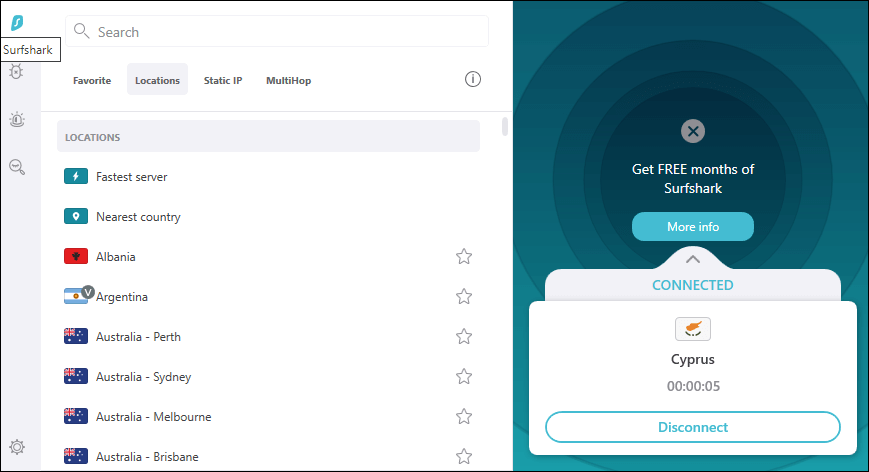The width and height of the screenshot is (869, 472).
Task: Click the Australia - Melbourne flag icon
Action: pos(76,416)
